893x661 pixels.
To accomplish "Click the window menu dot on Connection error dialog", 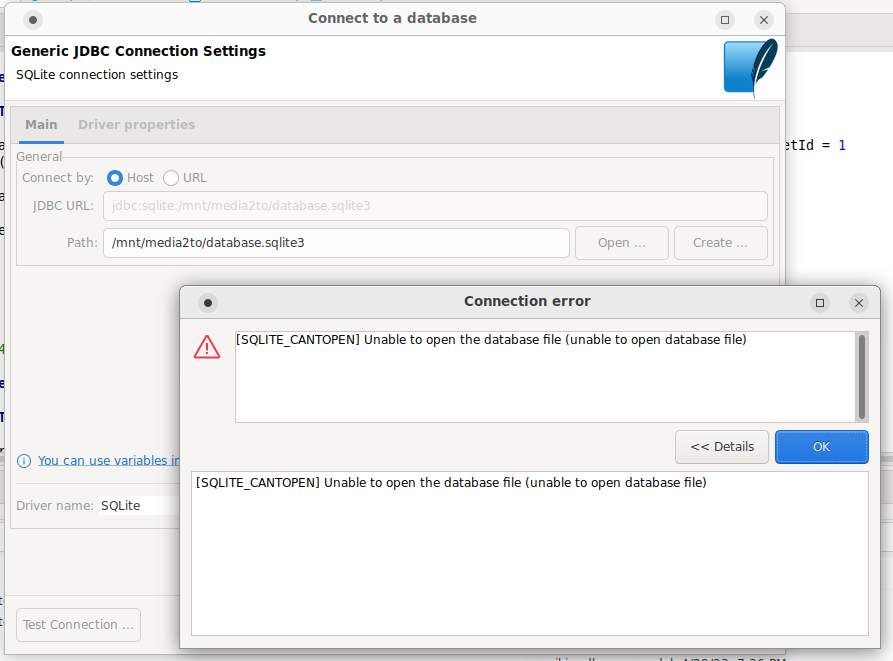I will click(x=207, y=301).
